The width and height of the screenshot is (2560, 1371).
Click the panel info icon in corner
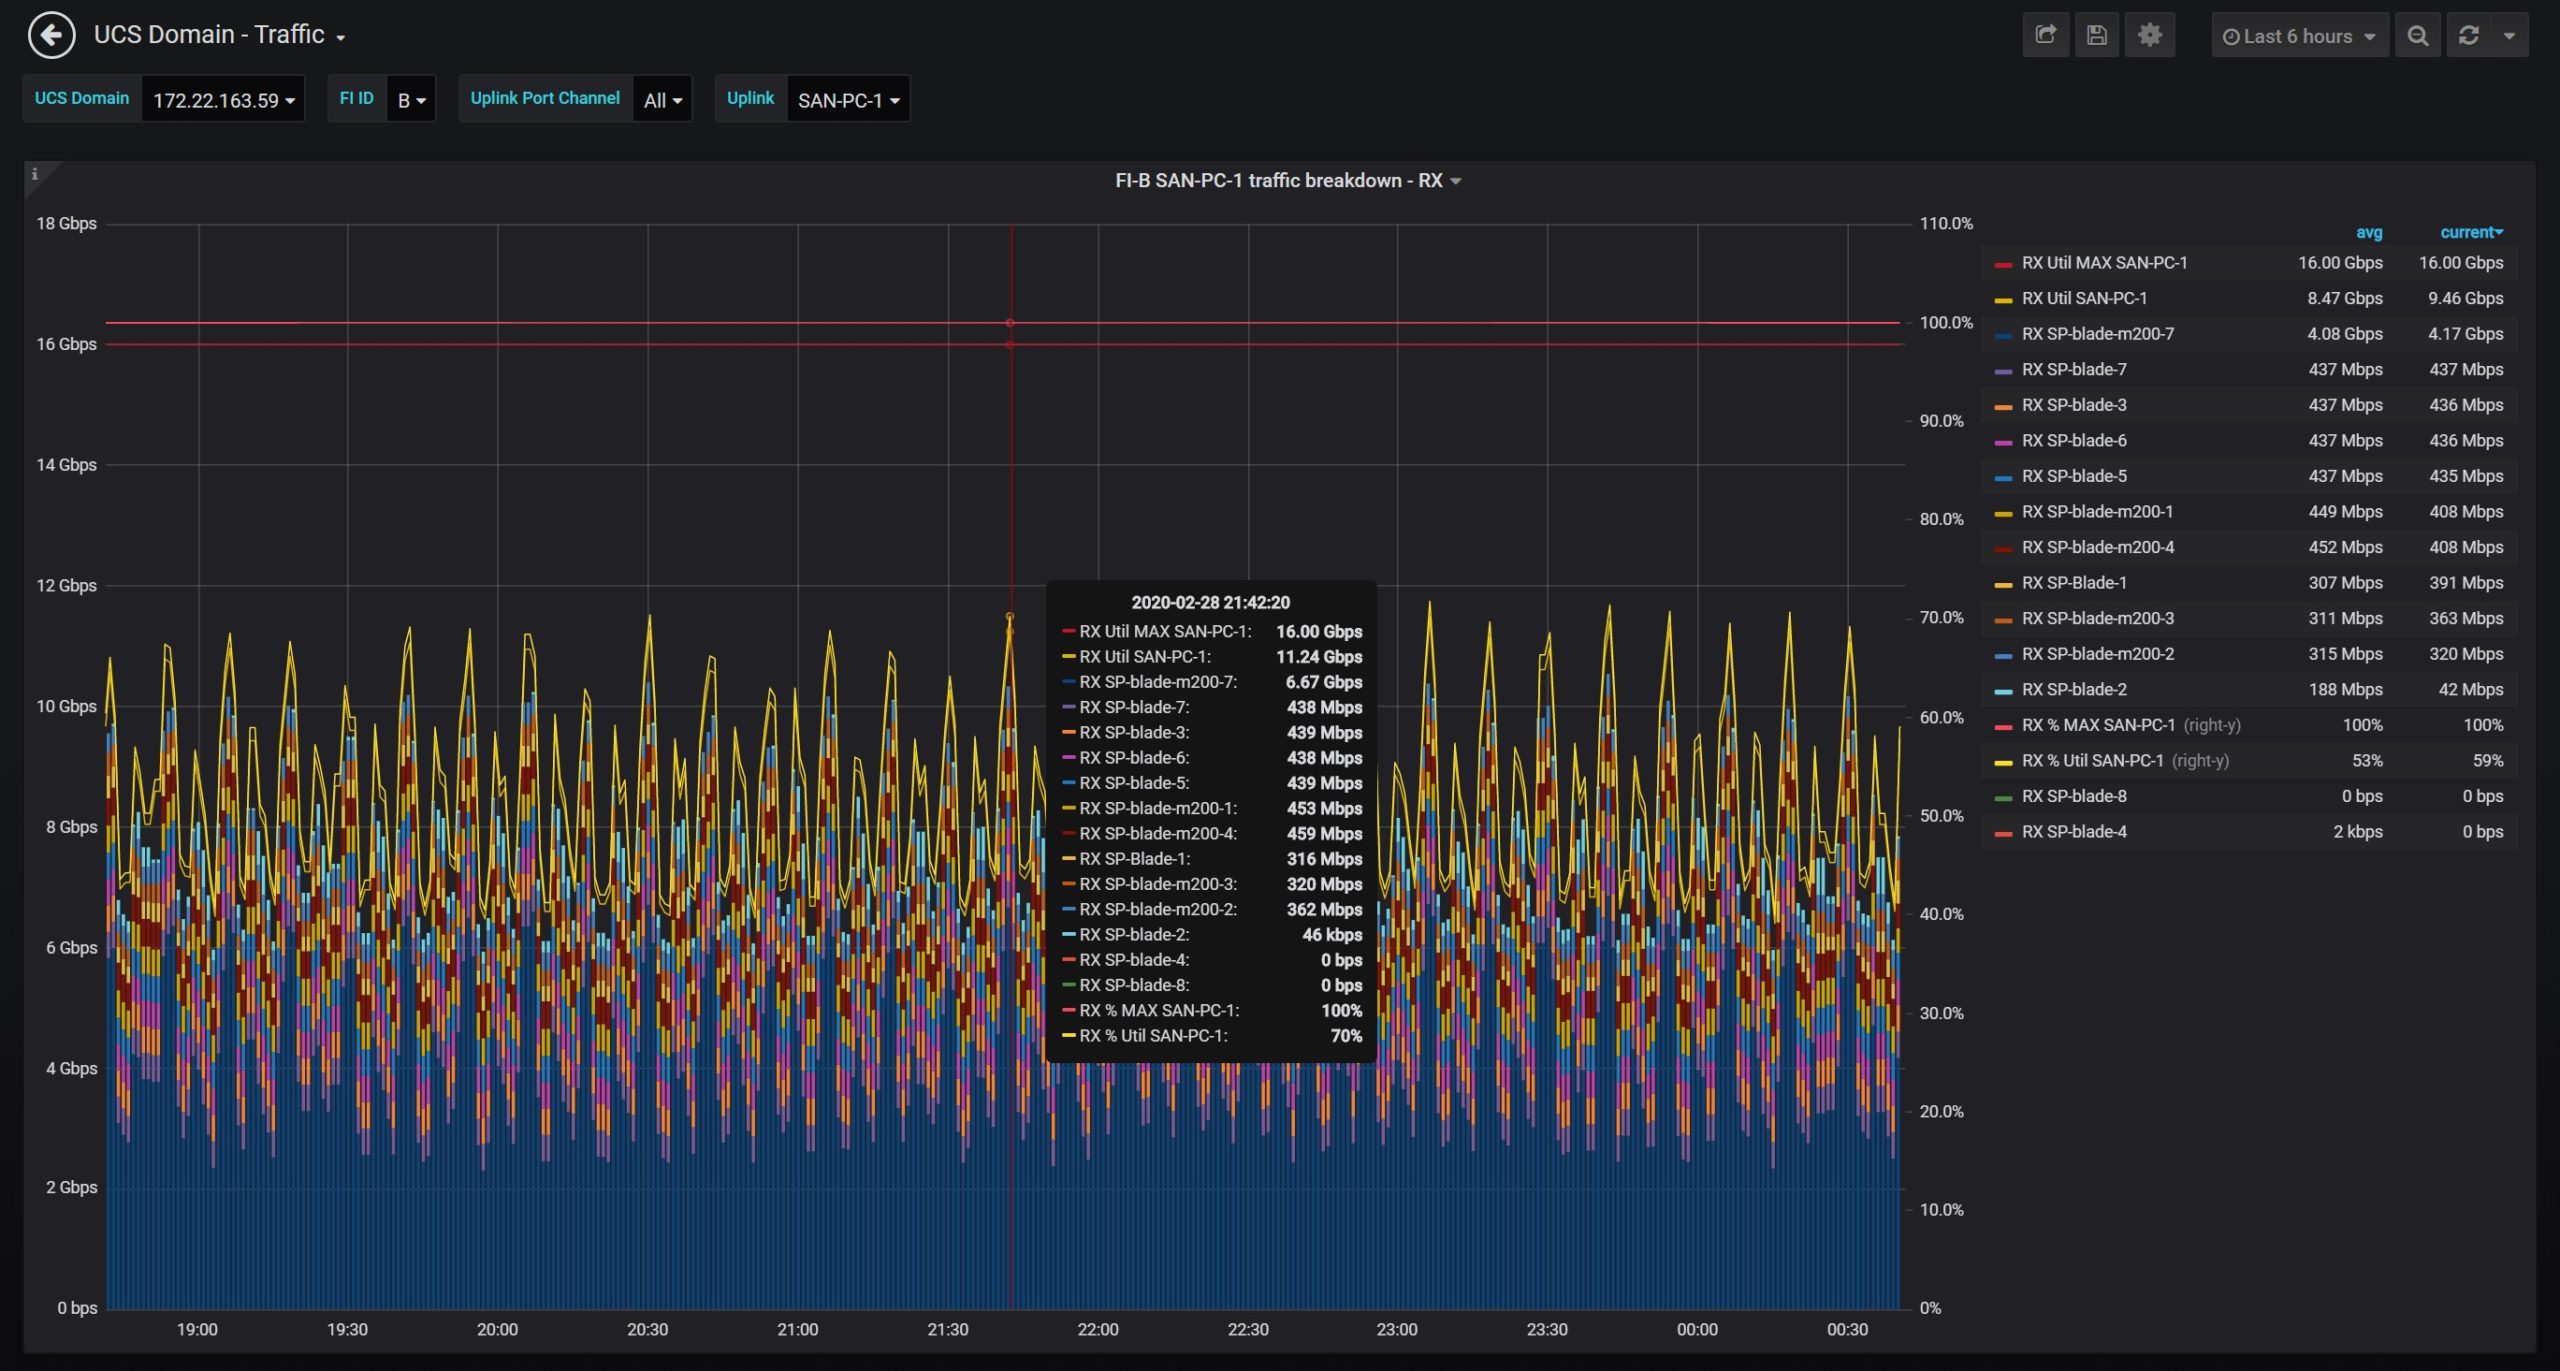[x=35, y=174]
